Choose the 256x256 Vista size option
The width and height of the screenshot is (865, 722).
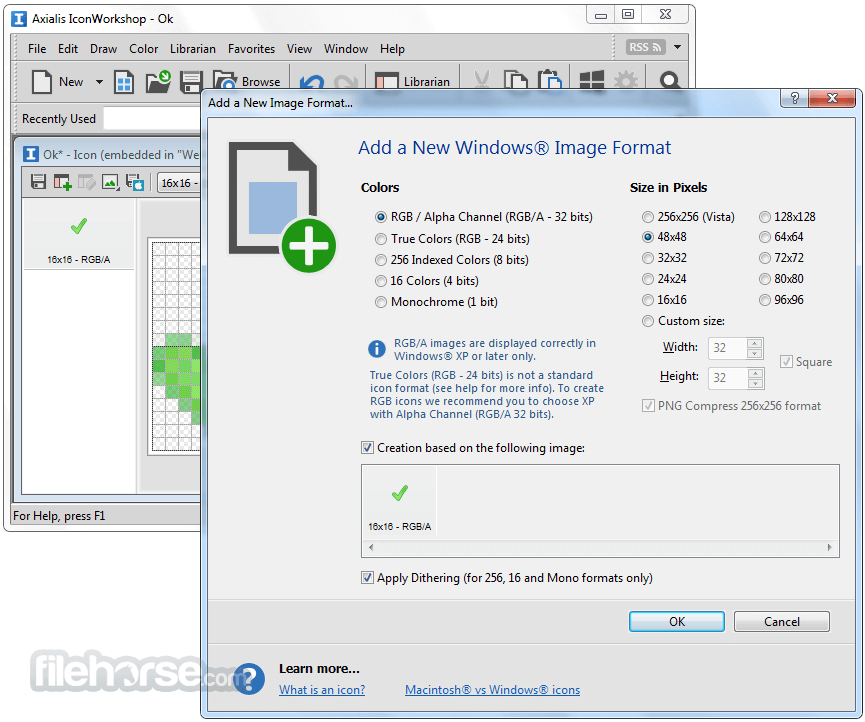pyautogui.click(x=648, y=216)
